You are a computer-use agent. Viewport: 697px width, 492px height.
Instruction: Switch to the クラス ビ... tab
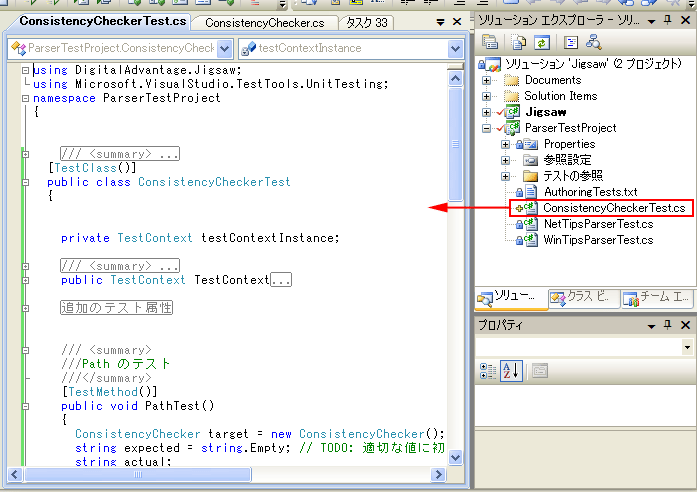[584, 298]
